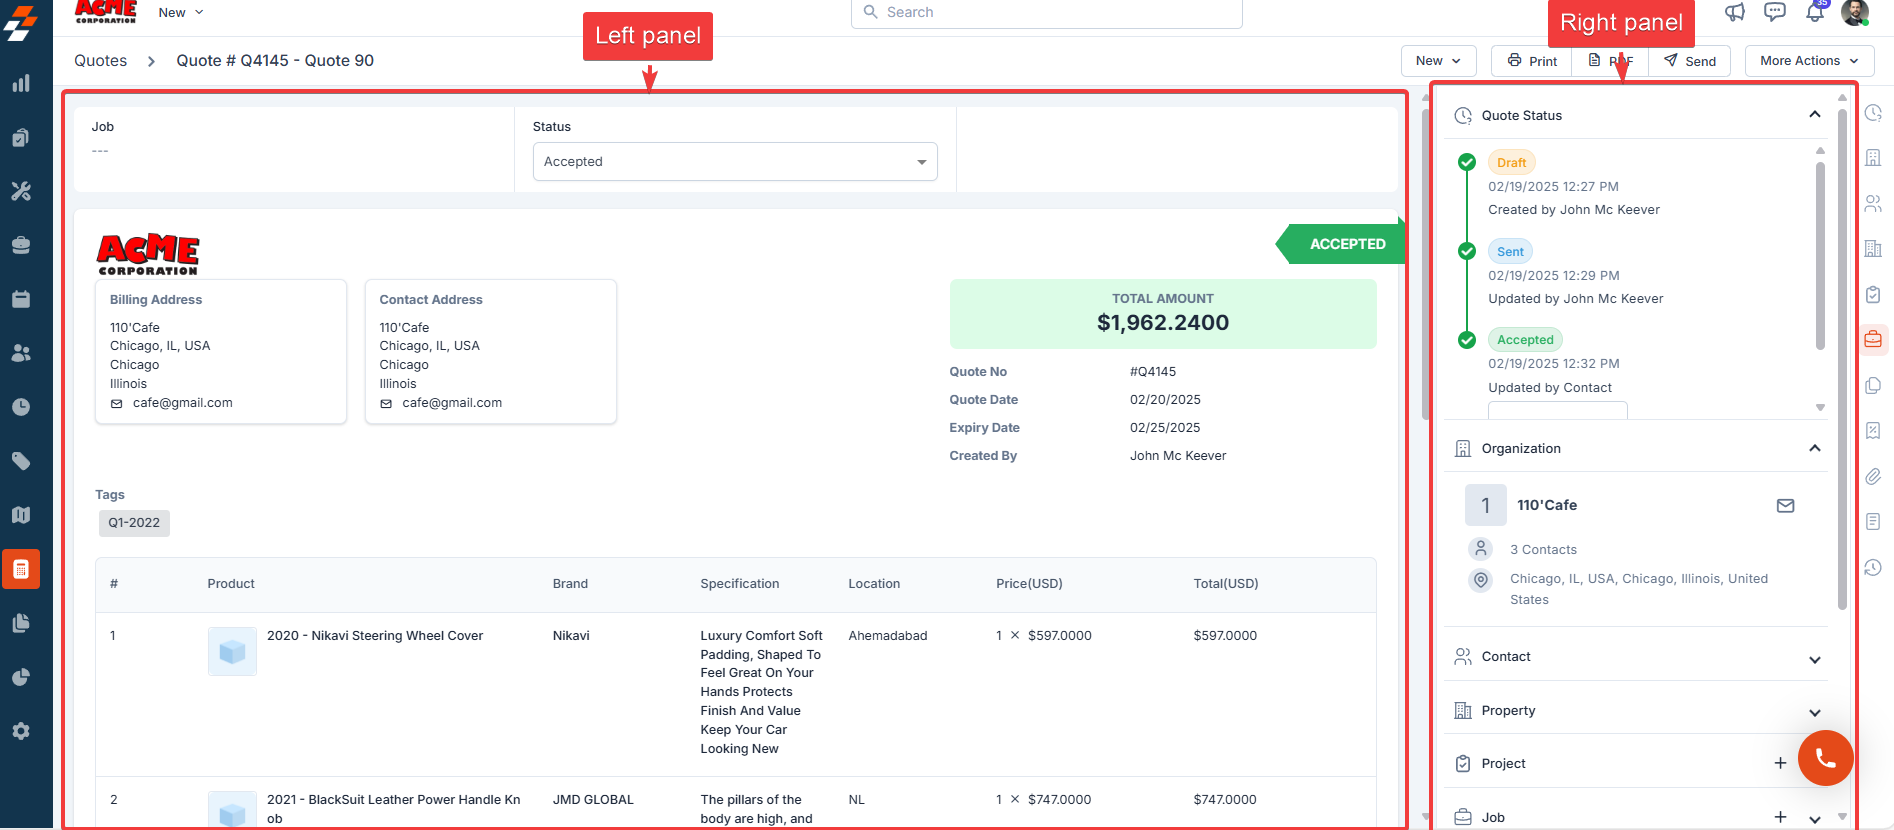Open the pie chart sidebar icon above the tag
1894x830 pixels.
click(21, 407)
